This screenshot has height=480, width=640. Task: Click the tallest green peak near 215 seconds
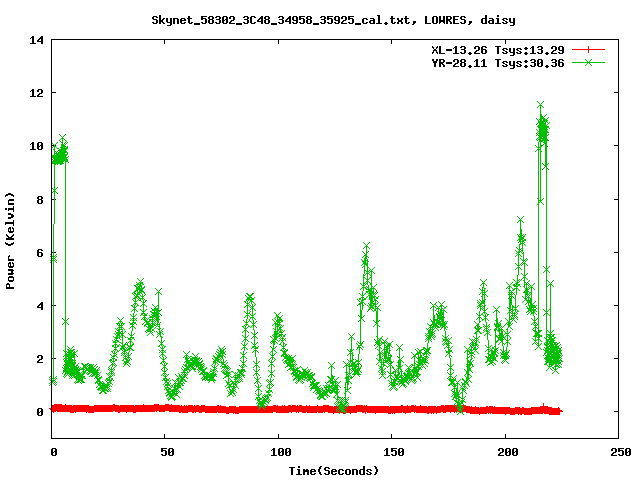(x=540, y=105)
